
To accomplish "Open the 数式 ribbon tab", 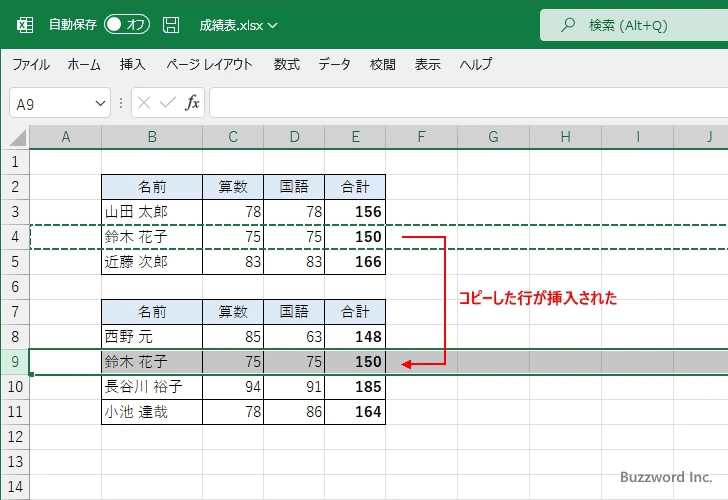I will click(x=286, y=64).
